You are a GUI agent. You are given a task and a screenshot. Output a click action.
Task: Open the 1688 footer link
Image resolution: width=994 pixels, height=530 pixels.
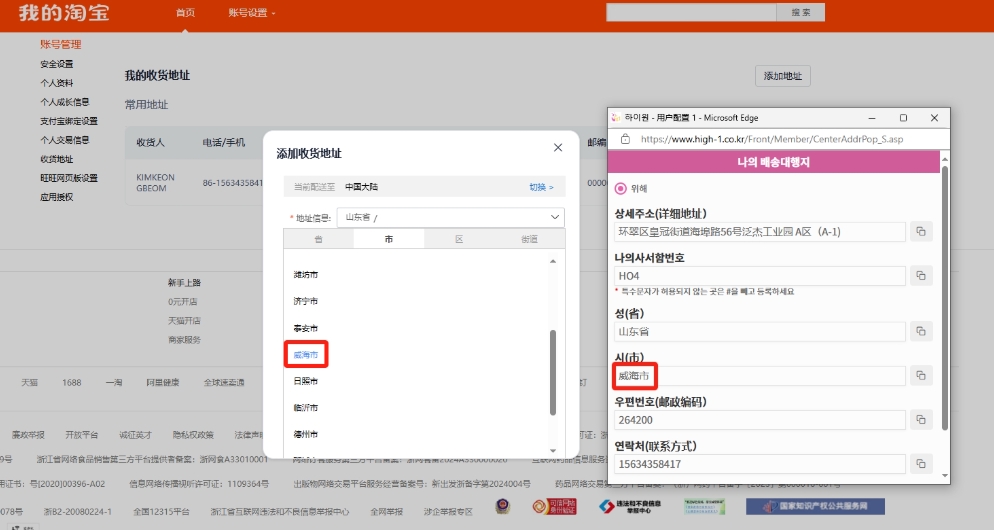click(x=72, y=382)
